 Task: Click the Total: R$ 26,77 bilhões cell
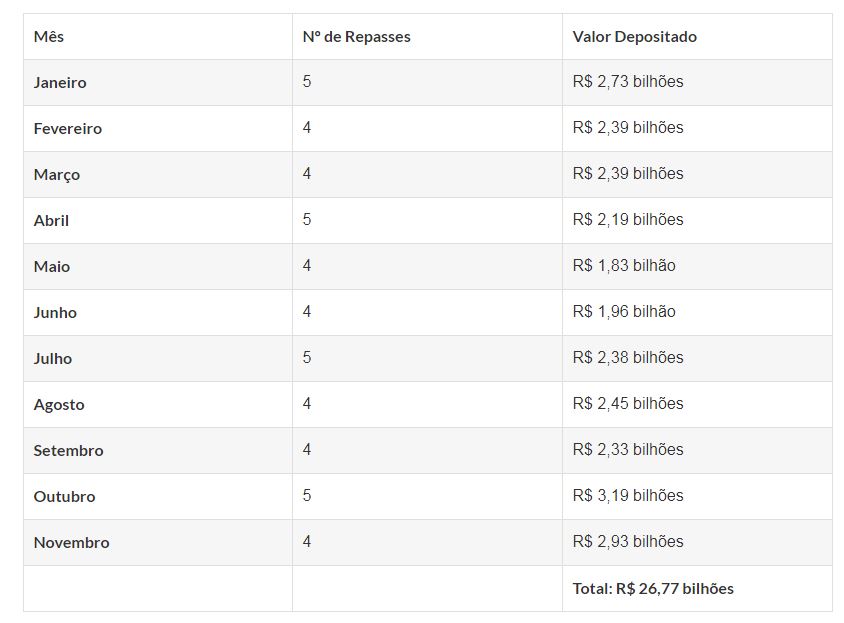point(653,589)
